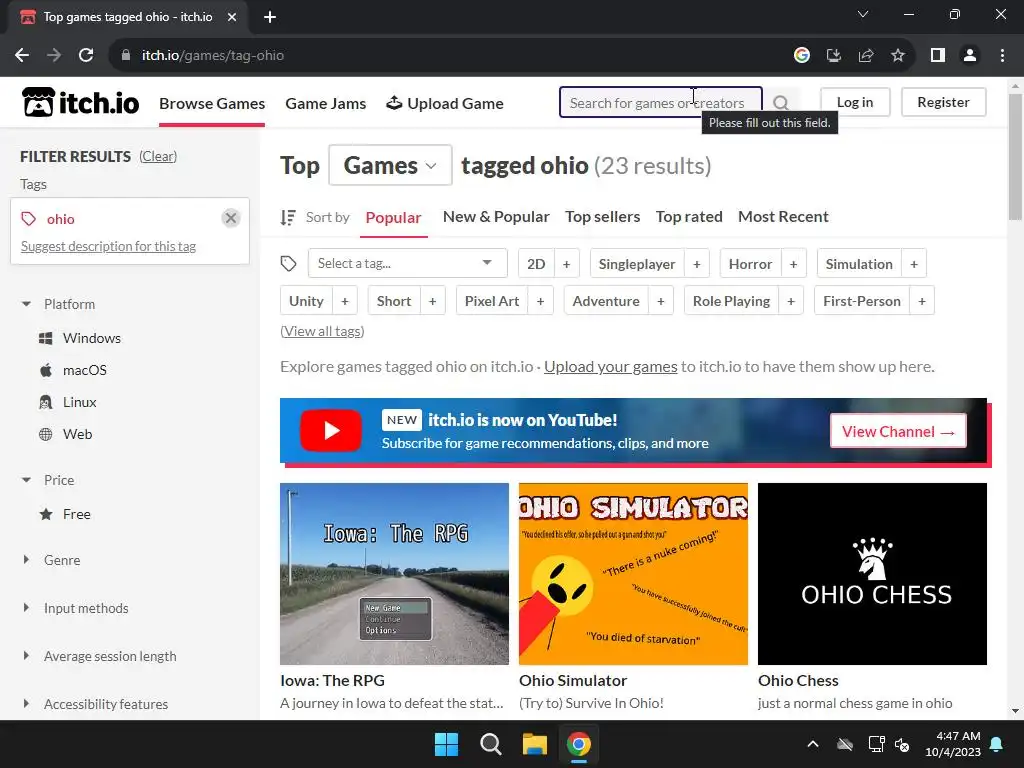Click the itch.io logo
The image size is (1024, 768).
click(80, 103)
